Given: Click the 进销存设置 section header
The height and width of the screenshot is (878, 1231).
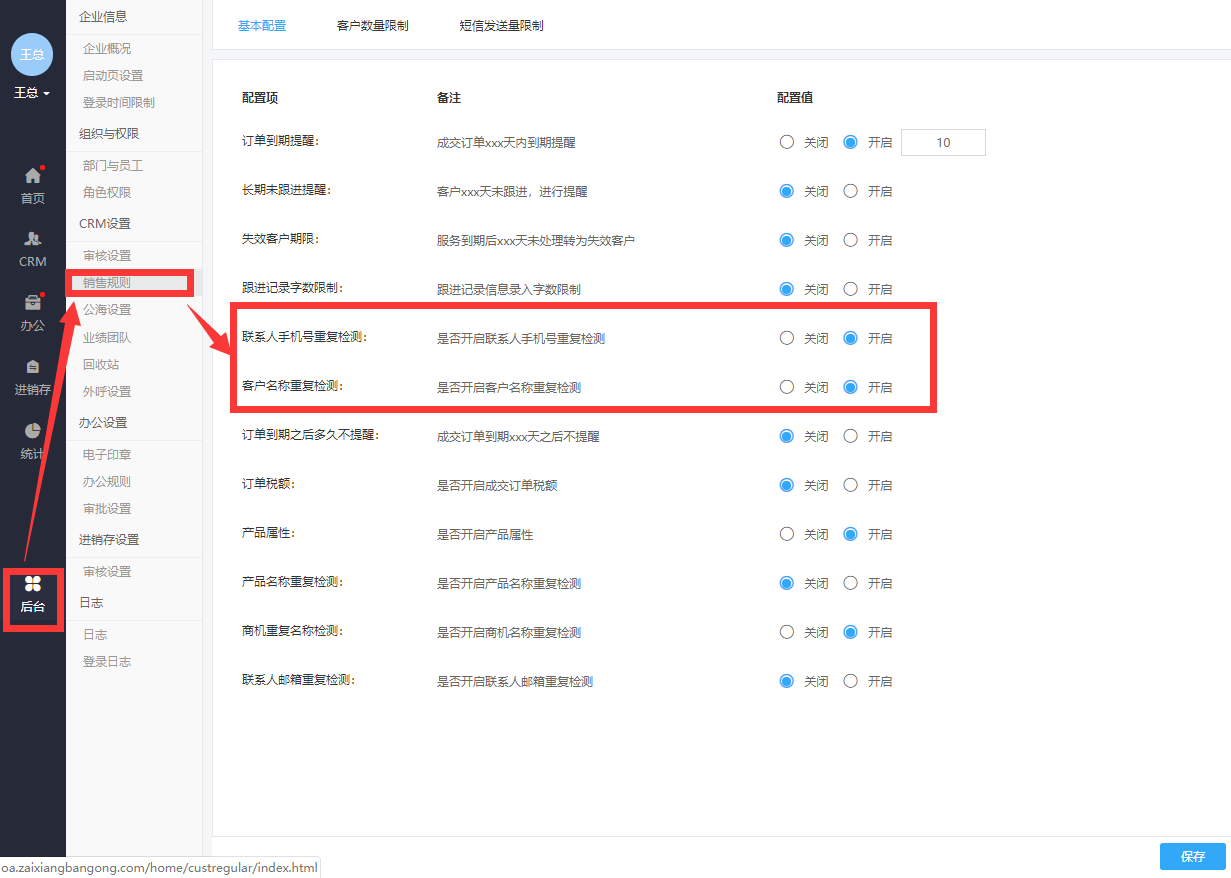Looking at the screenshot, I should [109, 539].
